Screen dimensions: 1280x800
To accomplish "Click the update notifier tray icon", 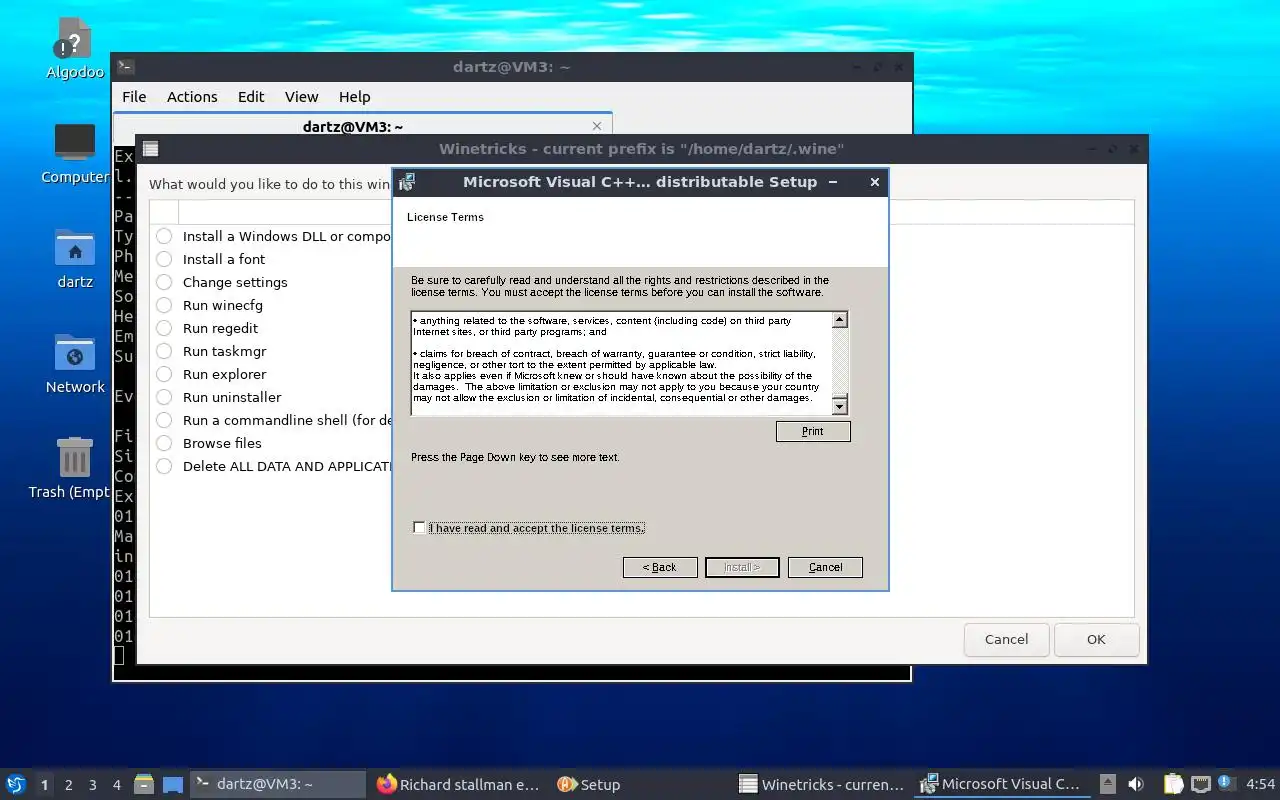I will pyautogui.click(x=1227, y=784).
